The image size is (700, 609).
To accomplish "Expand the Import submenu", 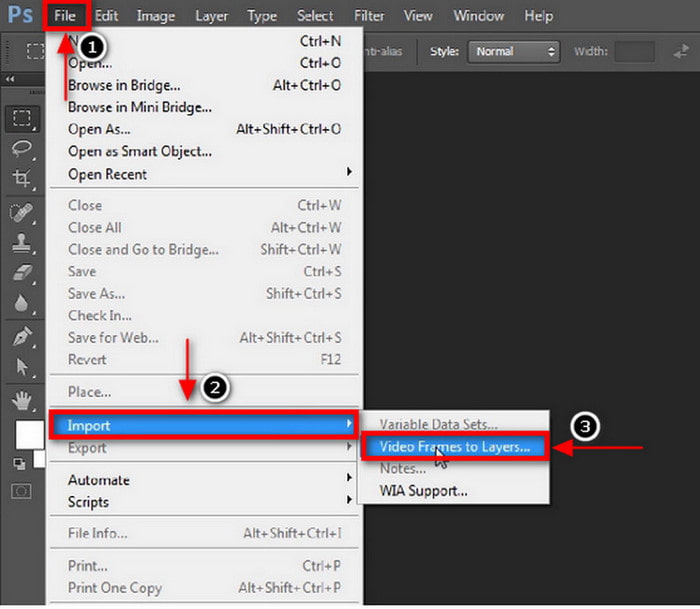I will (204, 425).
